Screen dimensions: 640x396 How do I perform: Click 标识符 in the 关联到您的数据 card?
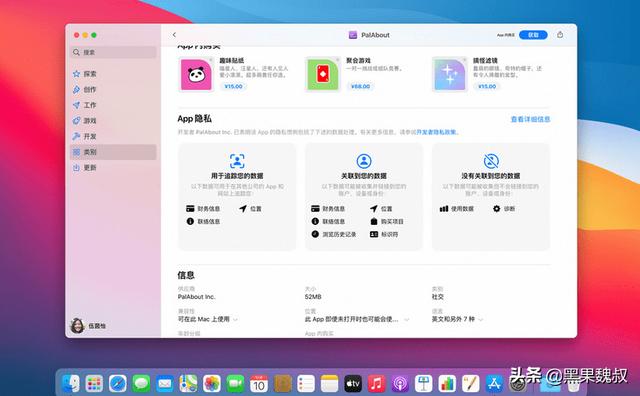[384, 234]
